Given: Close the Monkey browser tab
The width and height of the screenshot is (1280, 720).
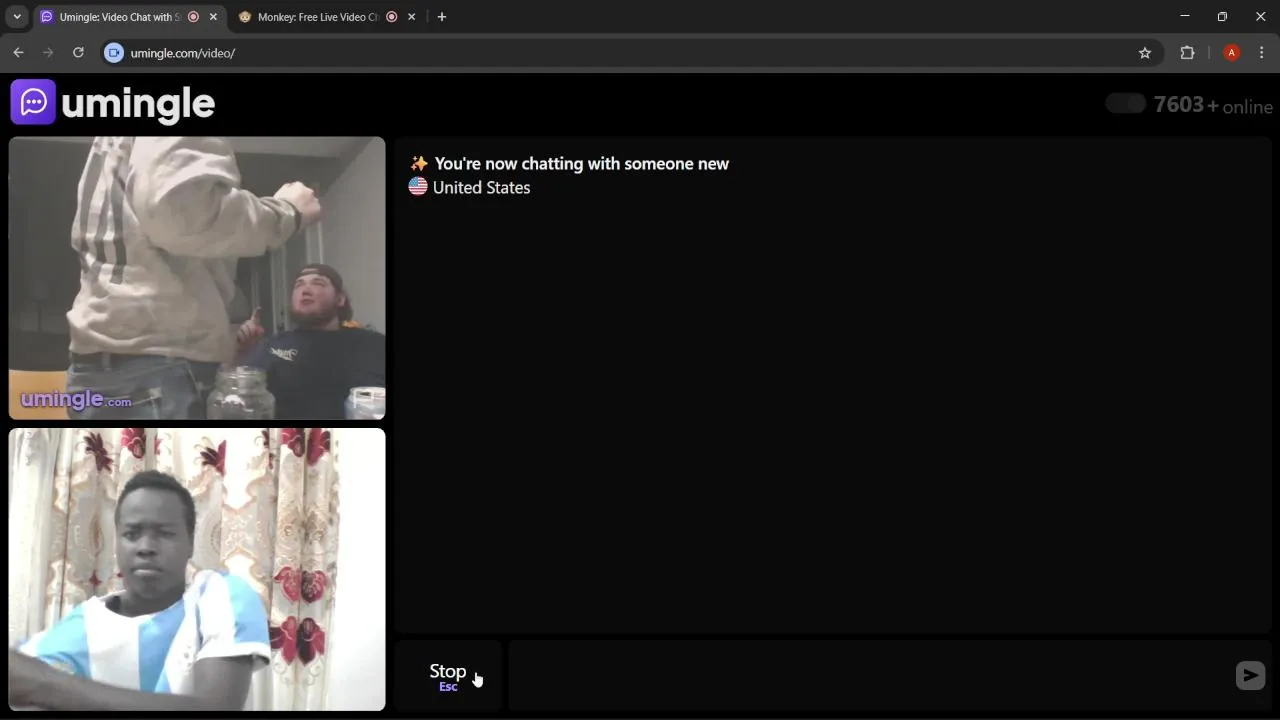Looking at the screenshot, I should point(411,17).
